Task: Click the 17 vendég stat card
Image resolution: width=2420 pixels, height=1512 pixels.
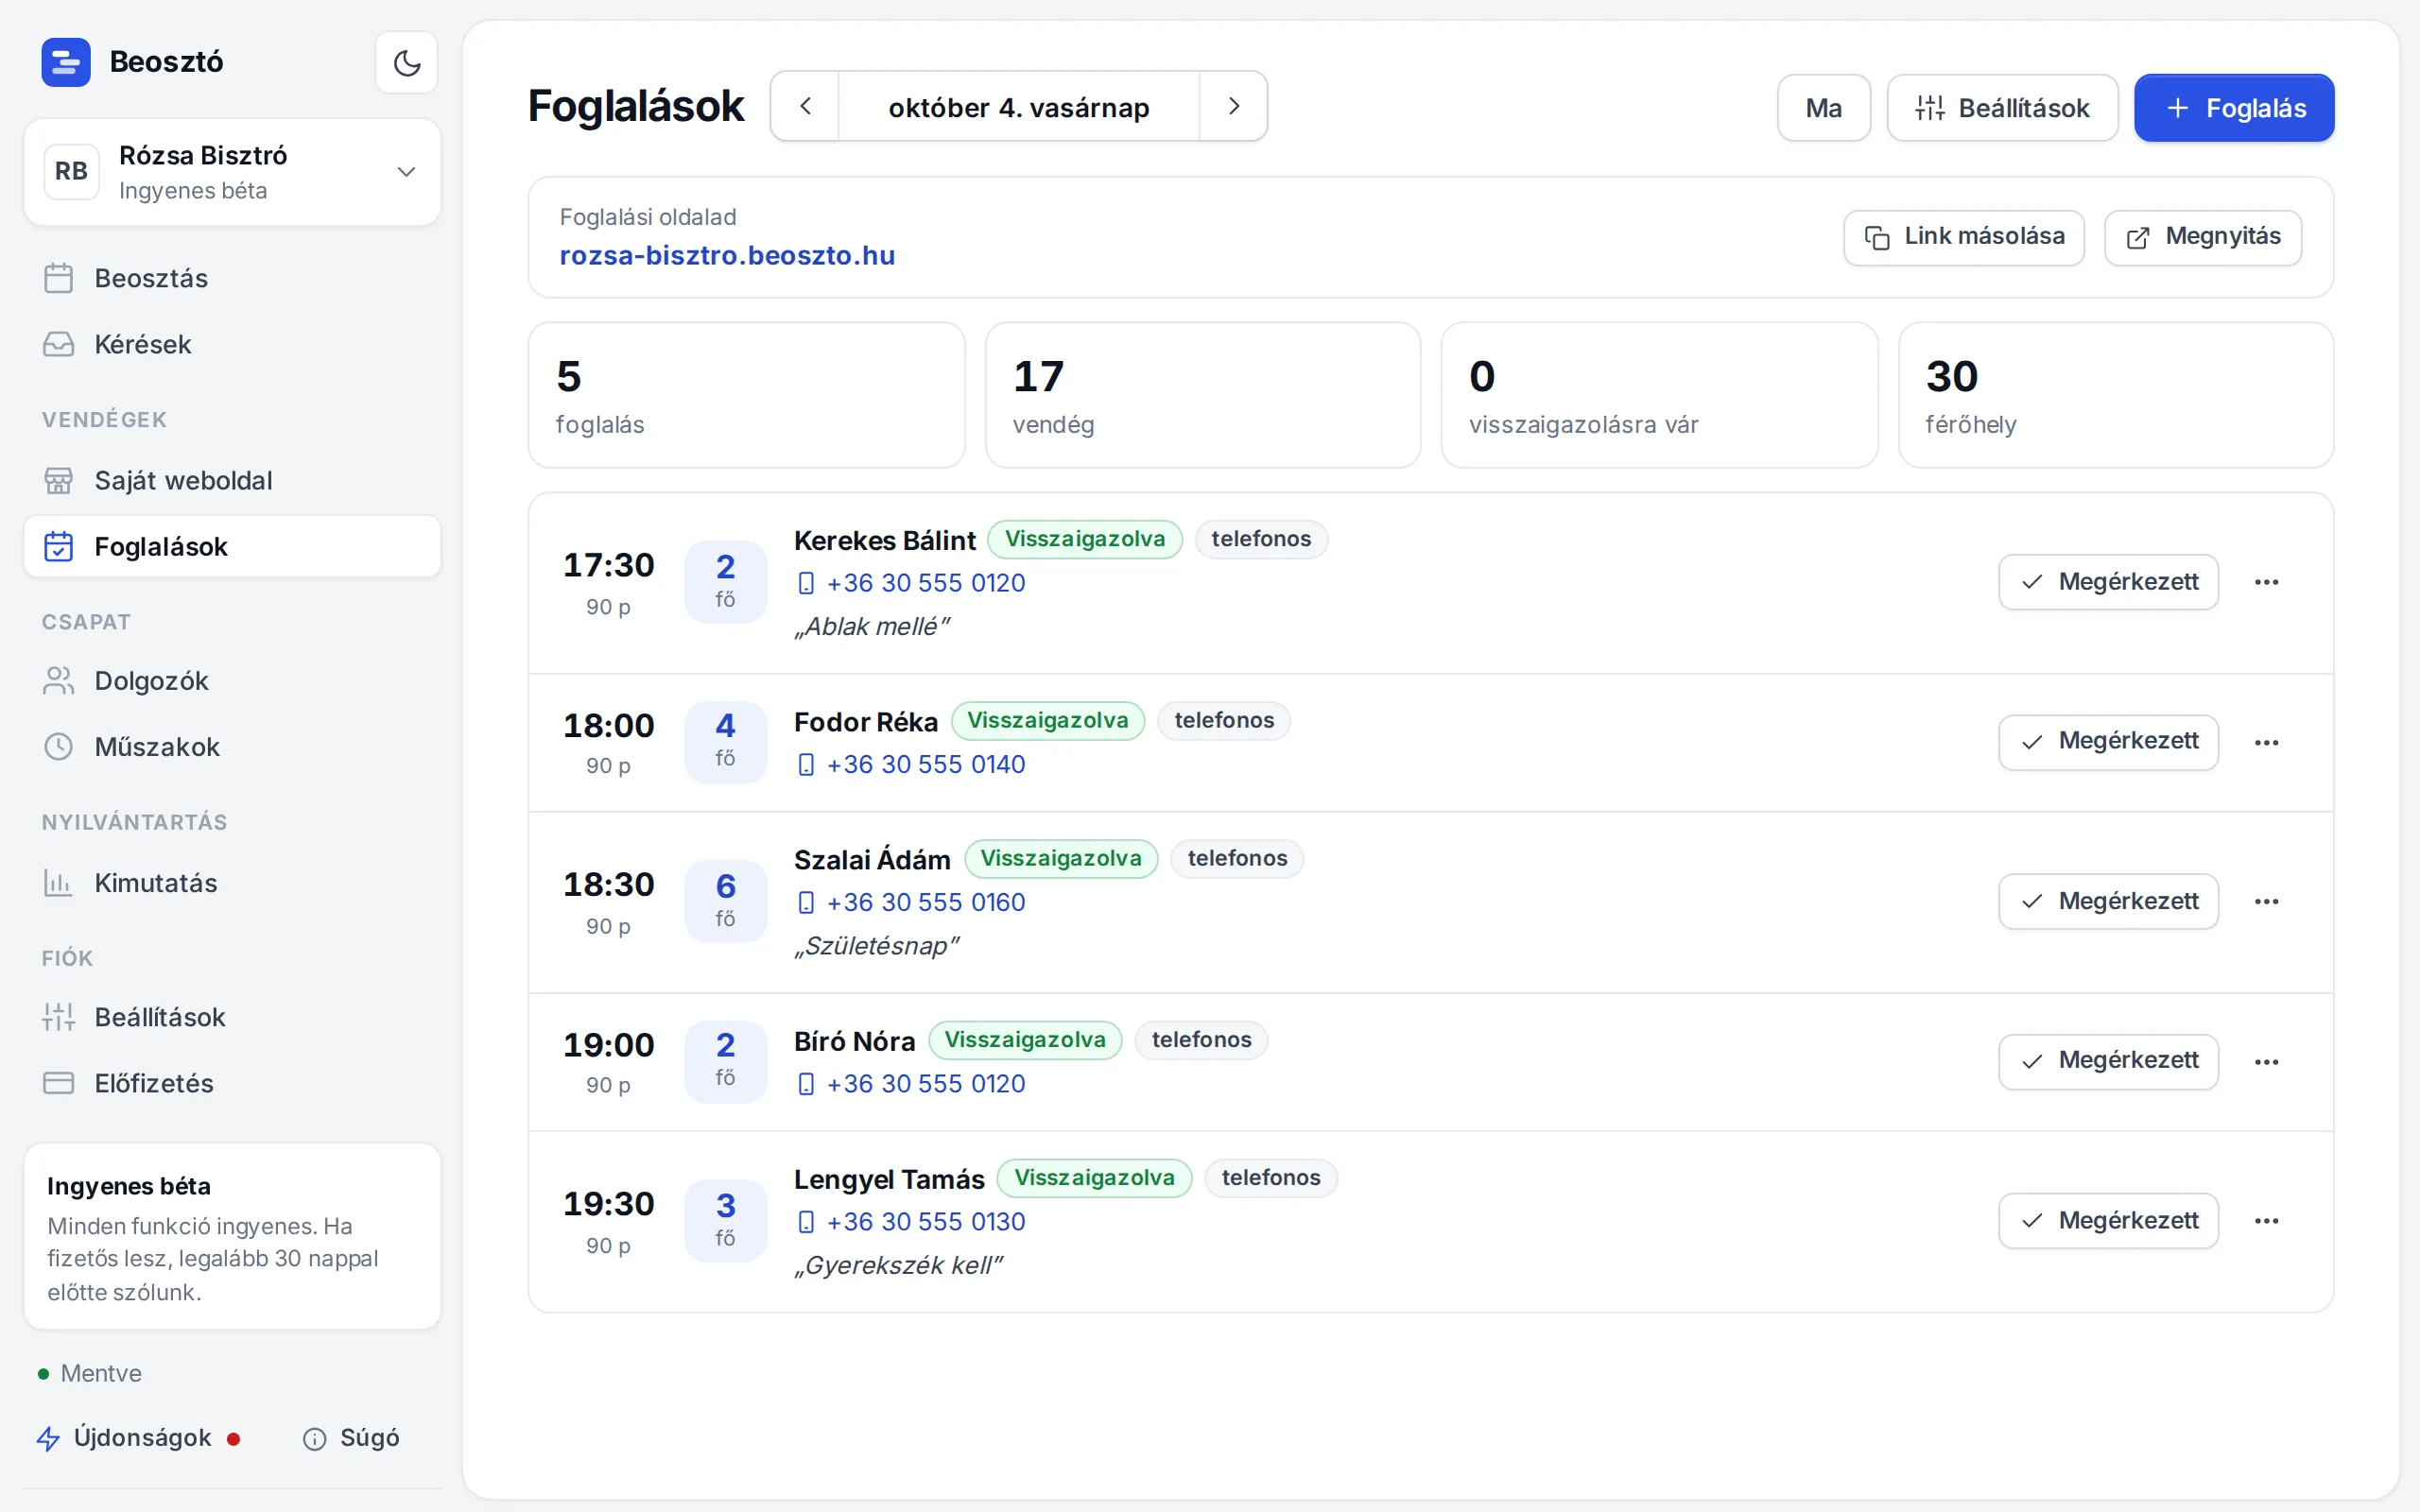Action: pyautogui.click(x=1203, y=395)
